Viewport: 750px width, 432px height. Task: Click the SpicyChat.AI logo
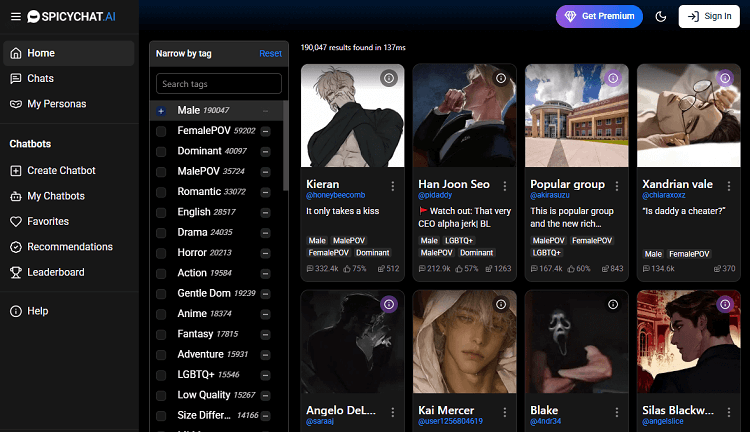[71, 17]
